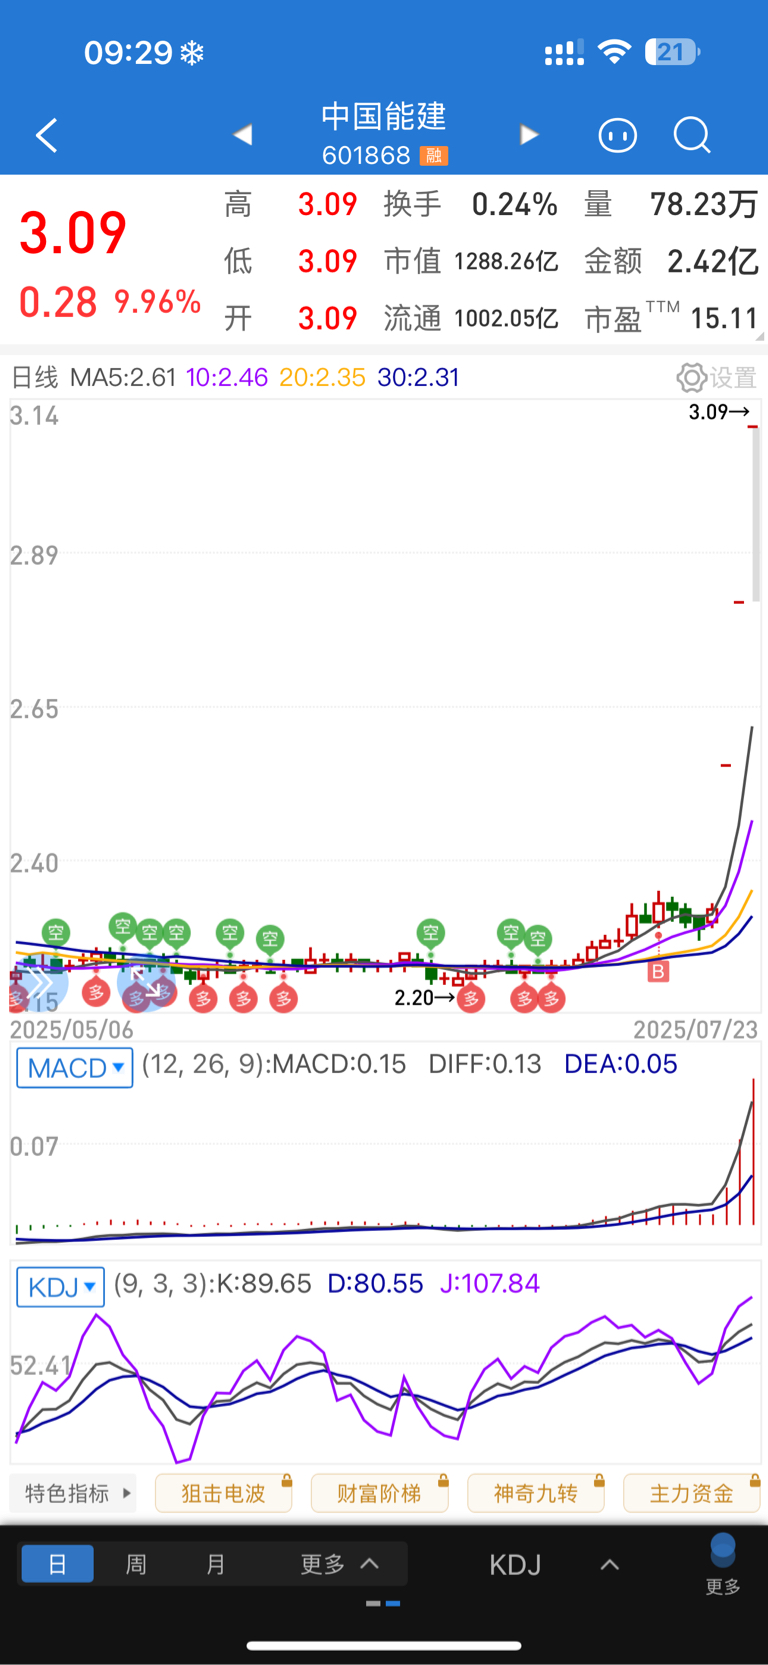768x1665 pixels.
Task: Select 财富阶梯 locked indicator
Action: click(x=379, y=1493)
